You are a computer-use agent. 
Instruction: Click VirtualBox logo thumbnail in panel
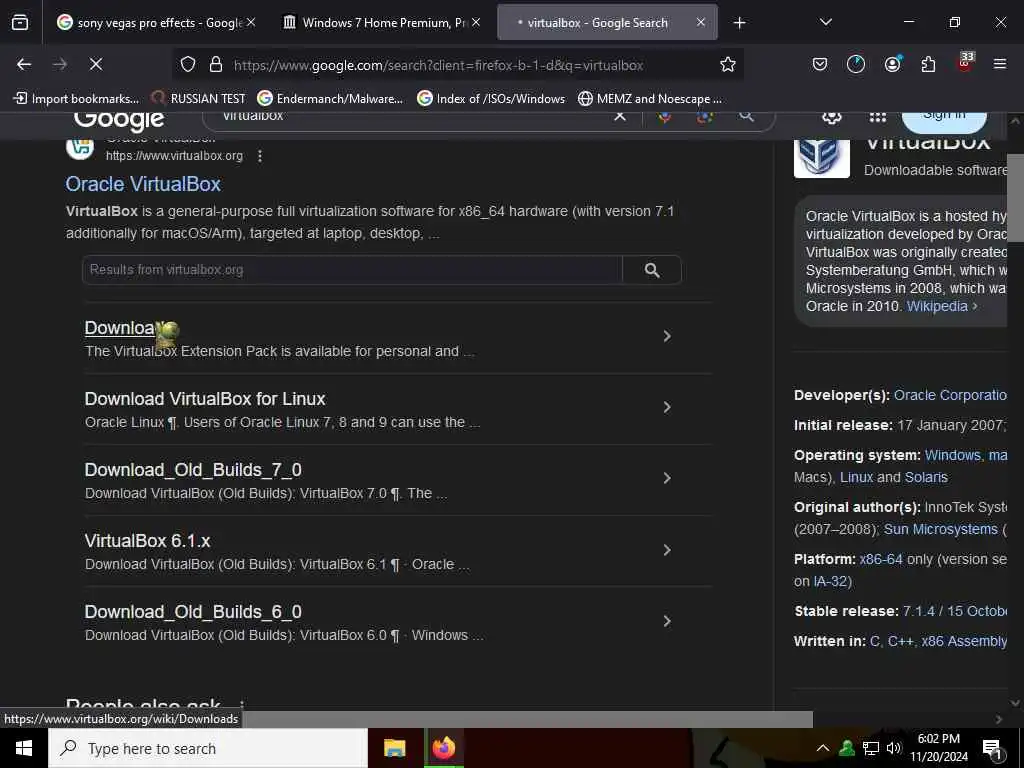click(822, 157)
